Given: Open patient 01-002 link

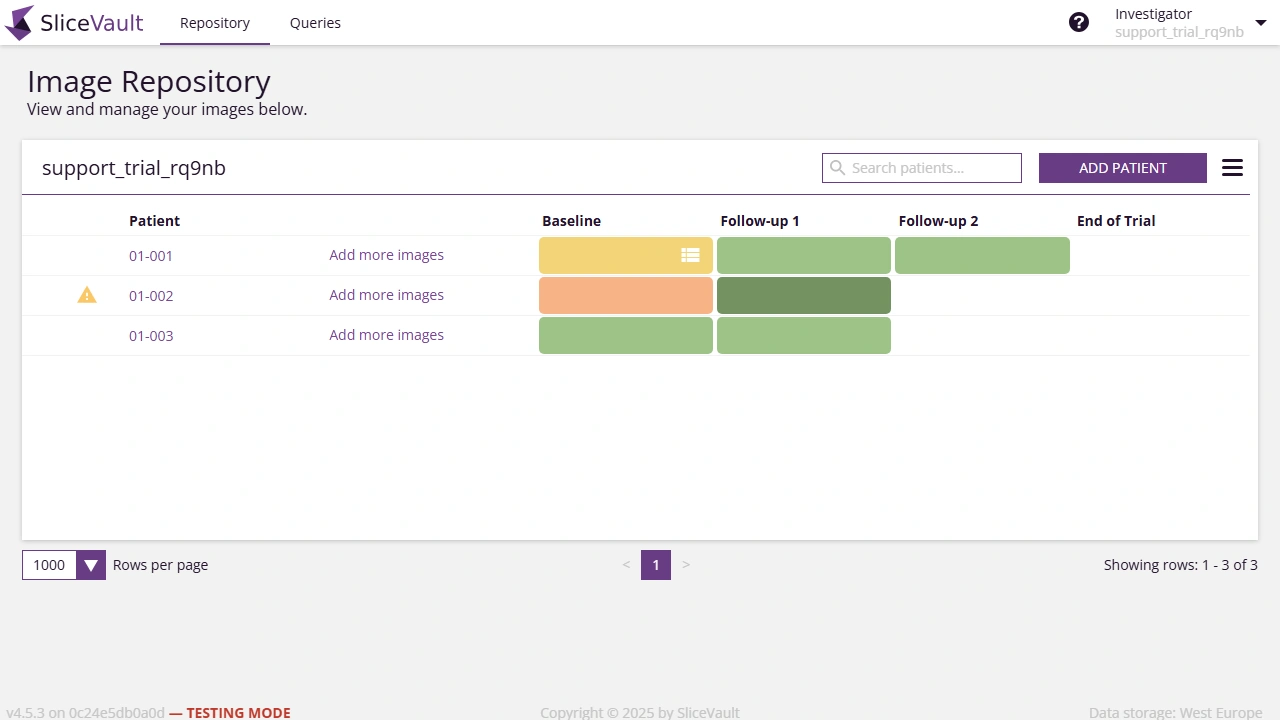Looking at the screenshot, I should coord(151,296).
